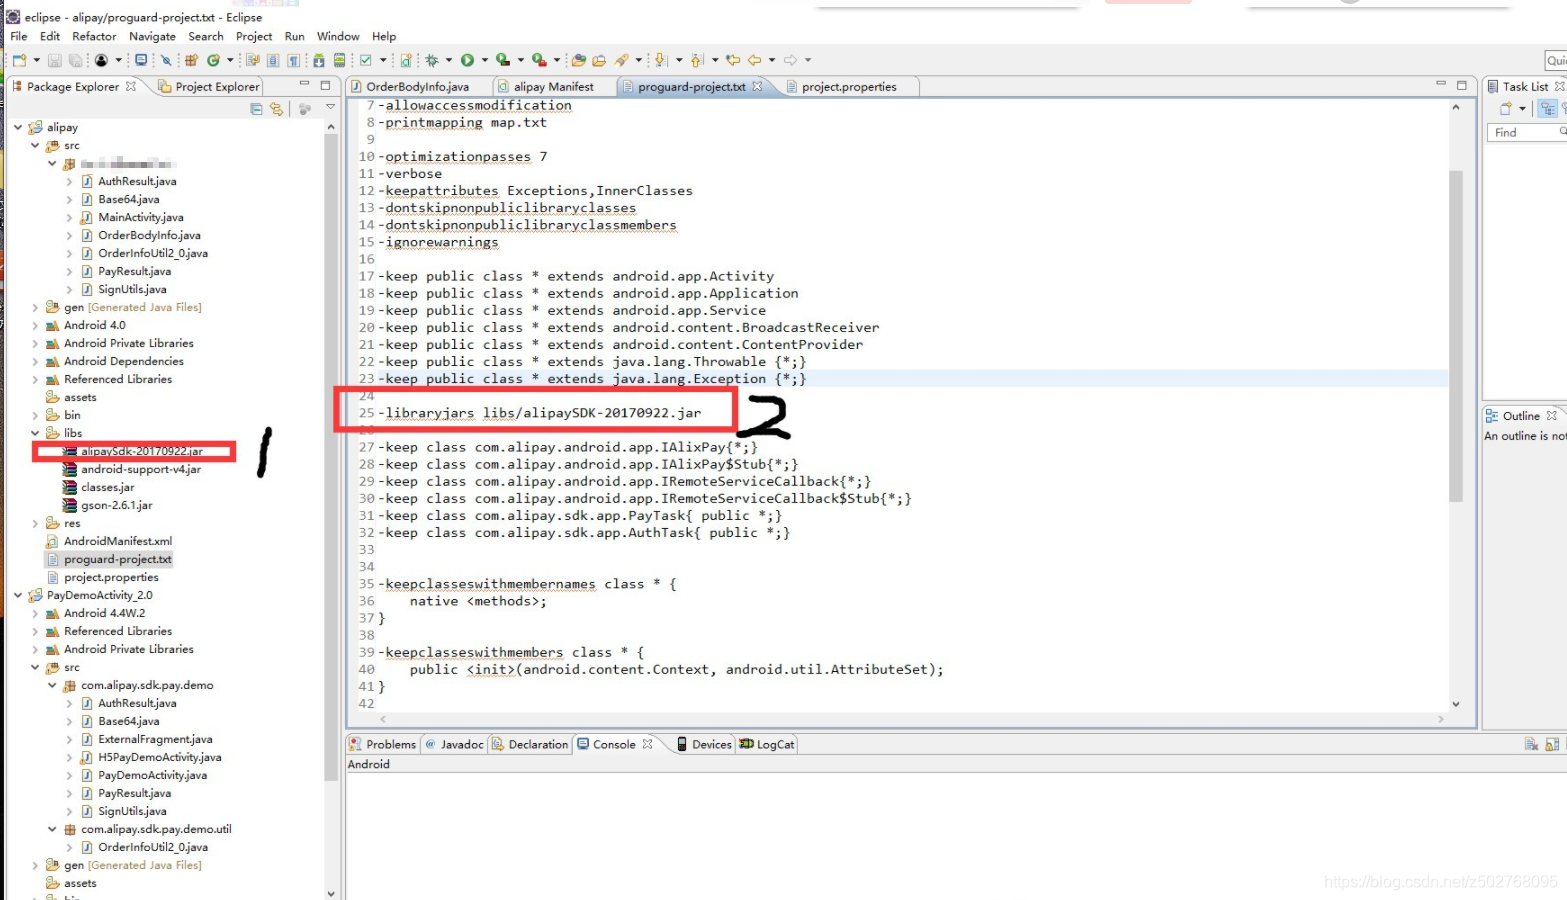
Task: Switch to the project.properties editor tab
Action: click(x=848, y=87)
